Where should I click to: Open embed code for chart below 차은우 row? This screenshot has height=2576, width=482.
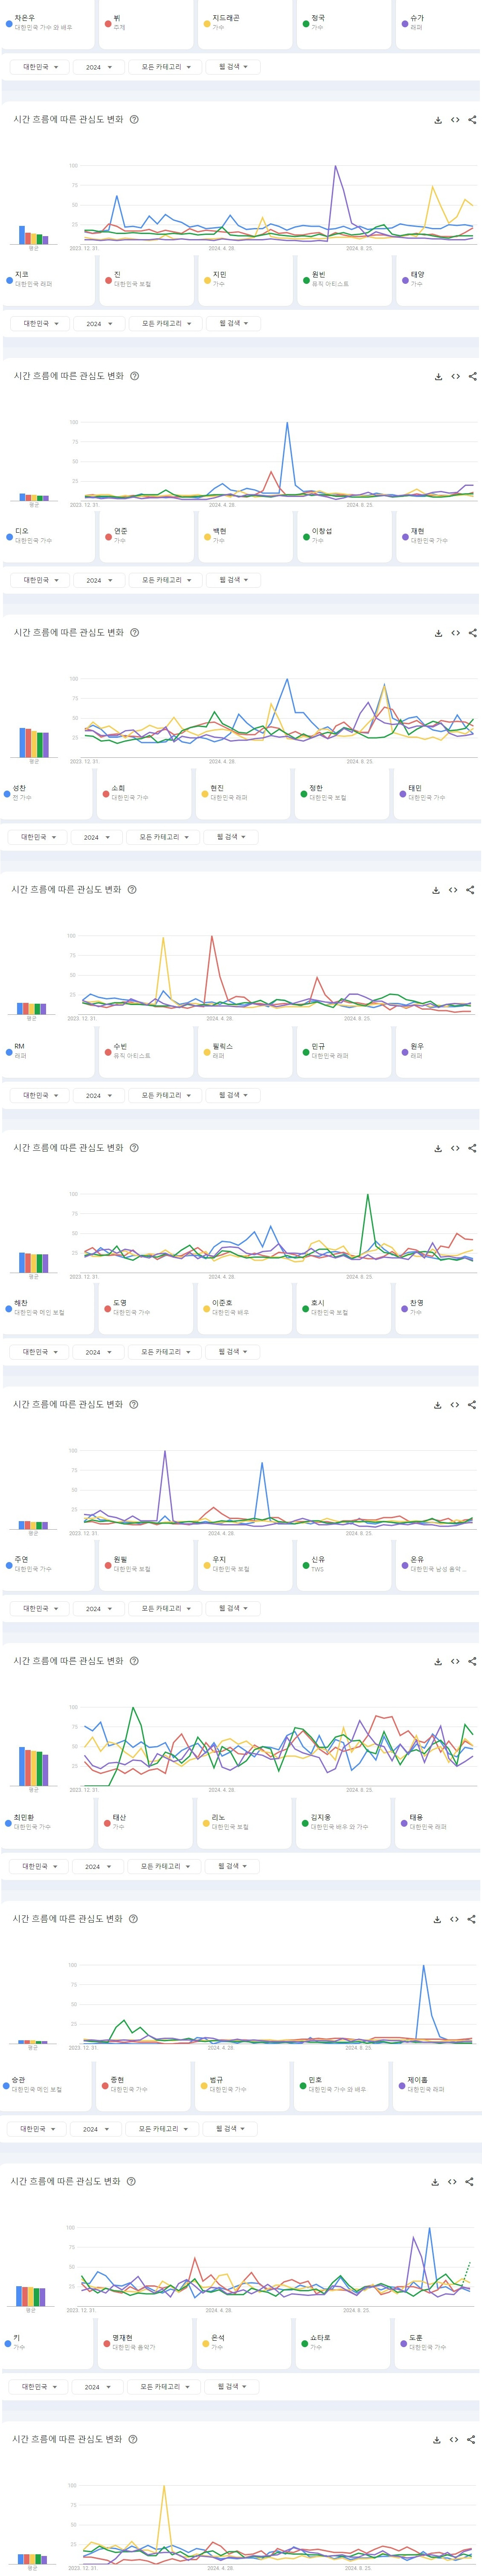(x=455, y=120)
